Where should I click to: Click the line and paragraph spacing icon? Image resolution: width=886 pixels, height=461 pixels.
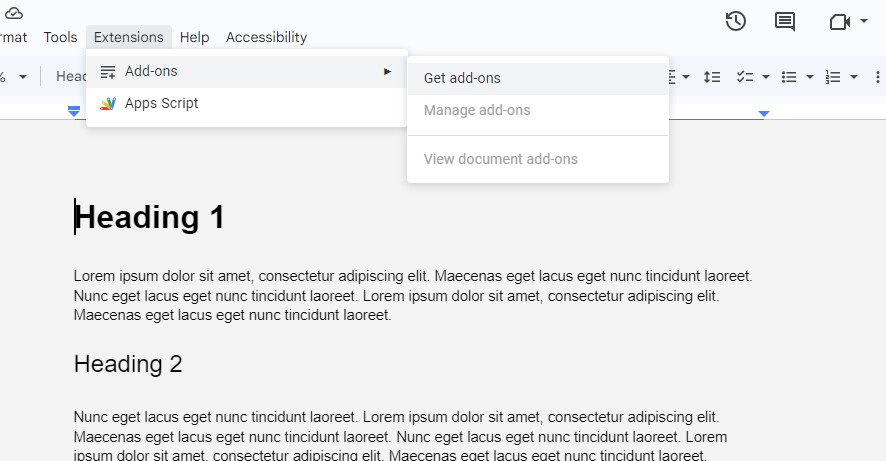point(712,77)
